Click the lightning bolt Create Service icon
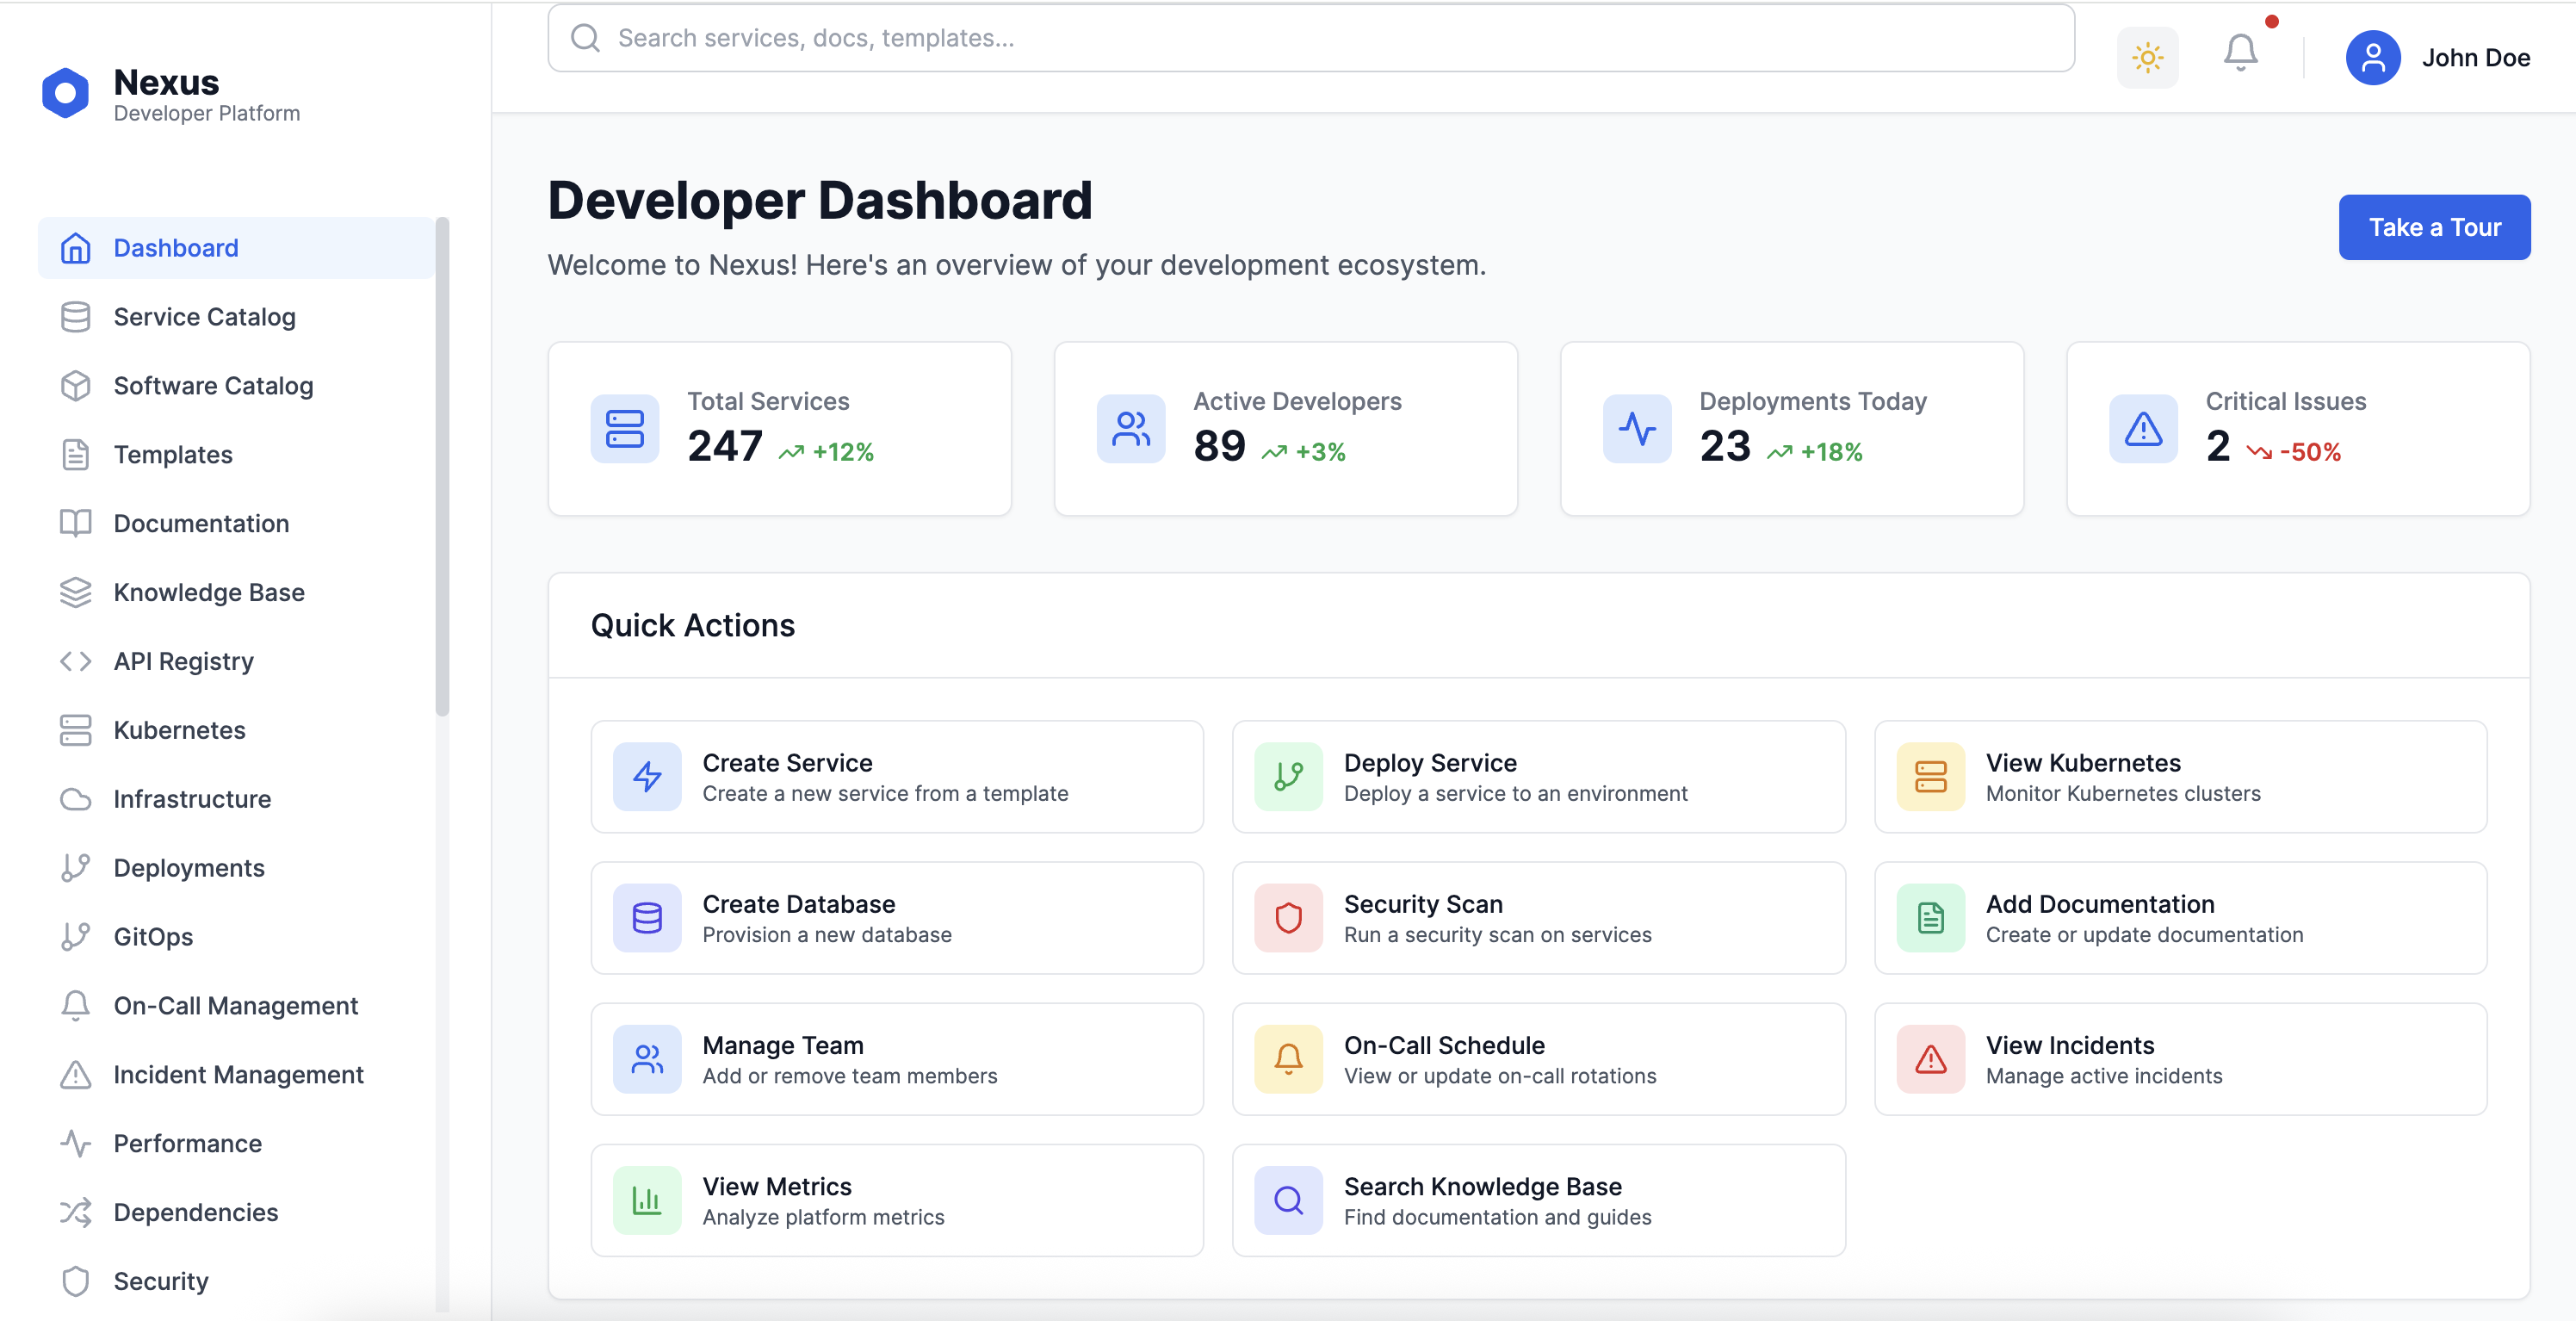The image size is (2576, 1321). coord(647,776)
